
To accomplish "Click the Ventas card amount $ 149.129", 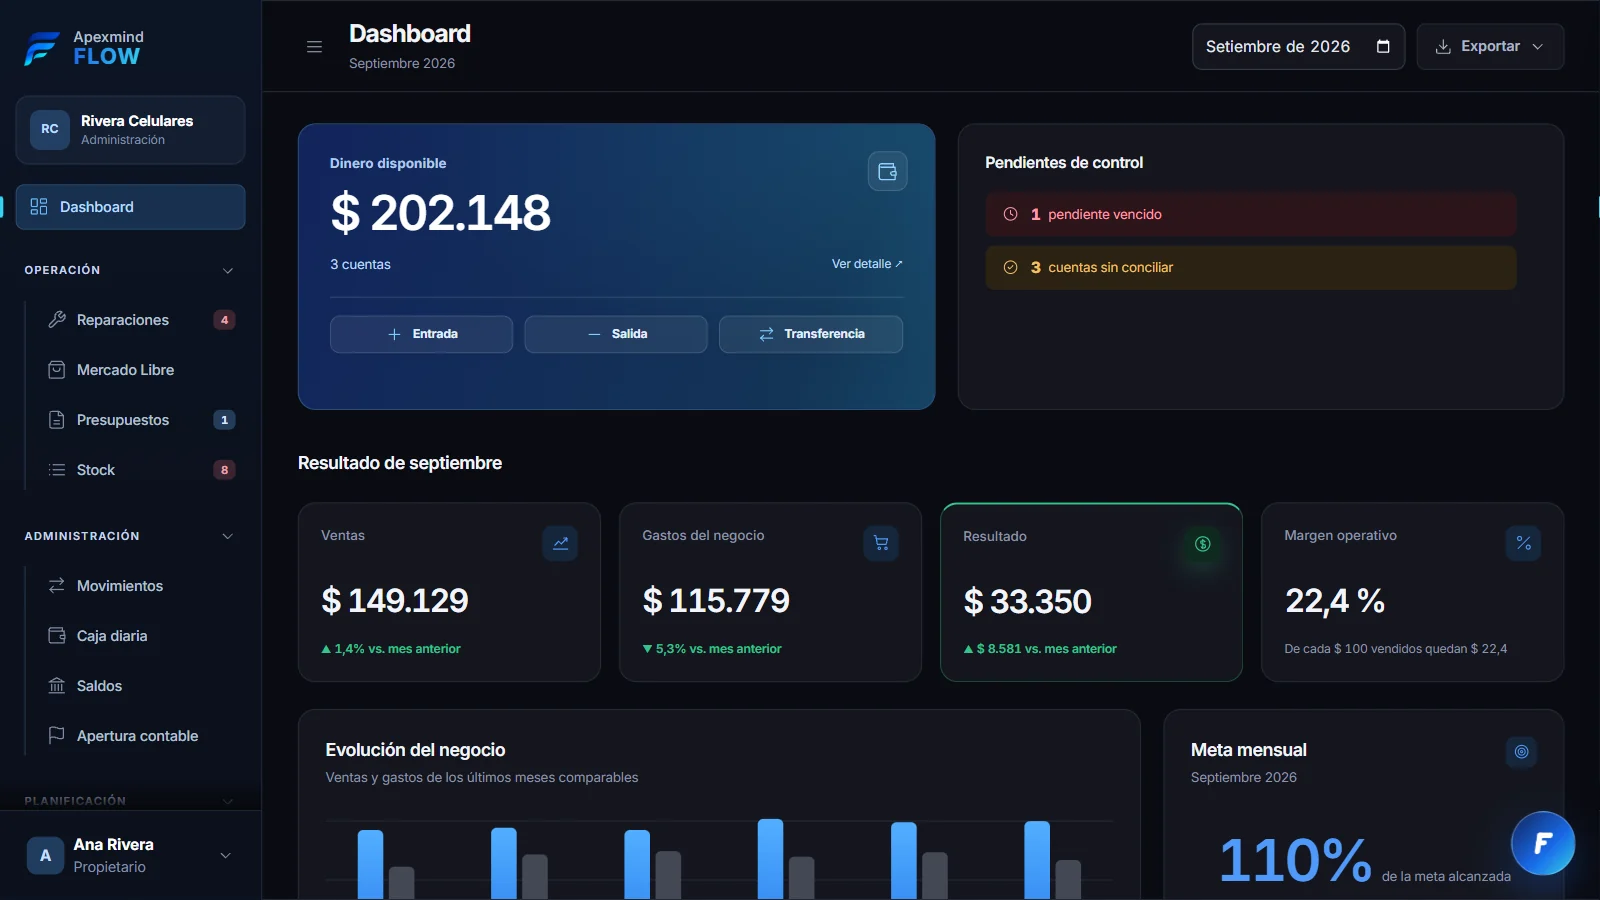I will click(x=395, y=600).
